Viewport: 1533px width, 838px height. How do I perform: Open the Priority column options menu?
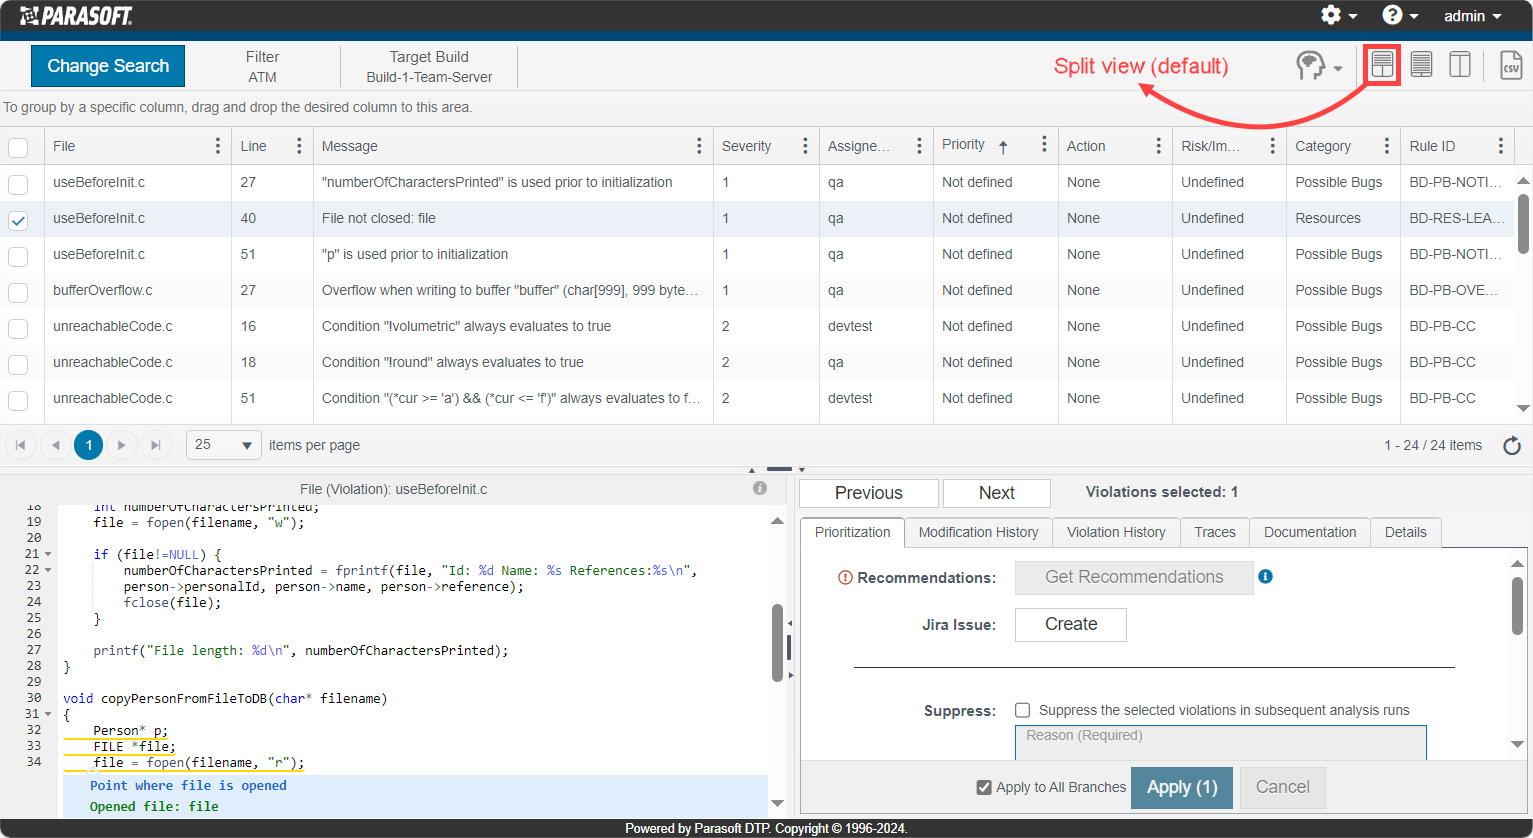click(1044, 145)
